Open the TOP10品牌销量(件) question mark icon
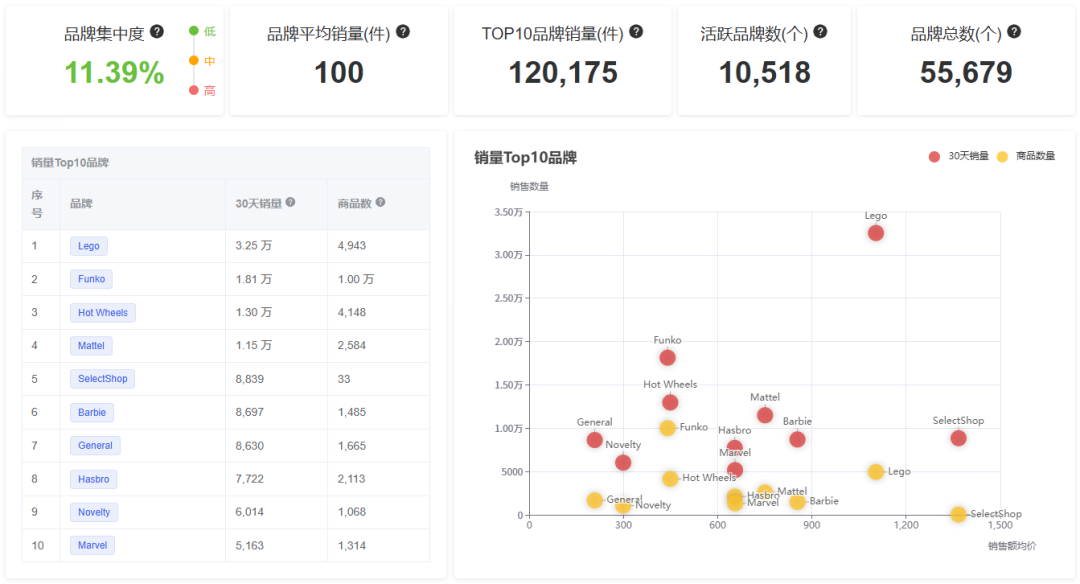The width and height of the screenshot is (1080, 584). pos(635,31)
